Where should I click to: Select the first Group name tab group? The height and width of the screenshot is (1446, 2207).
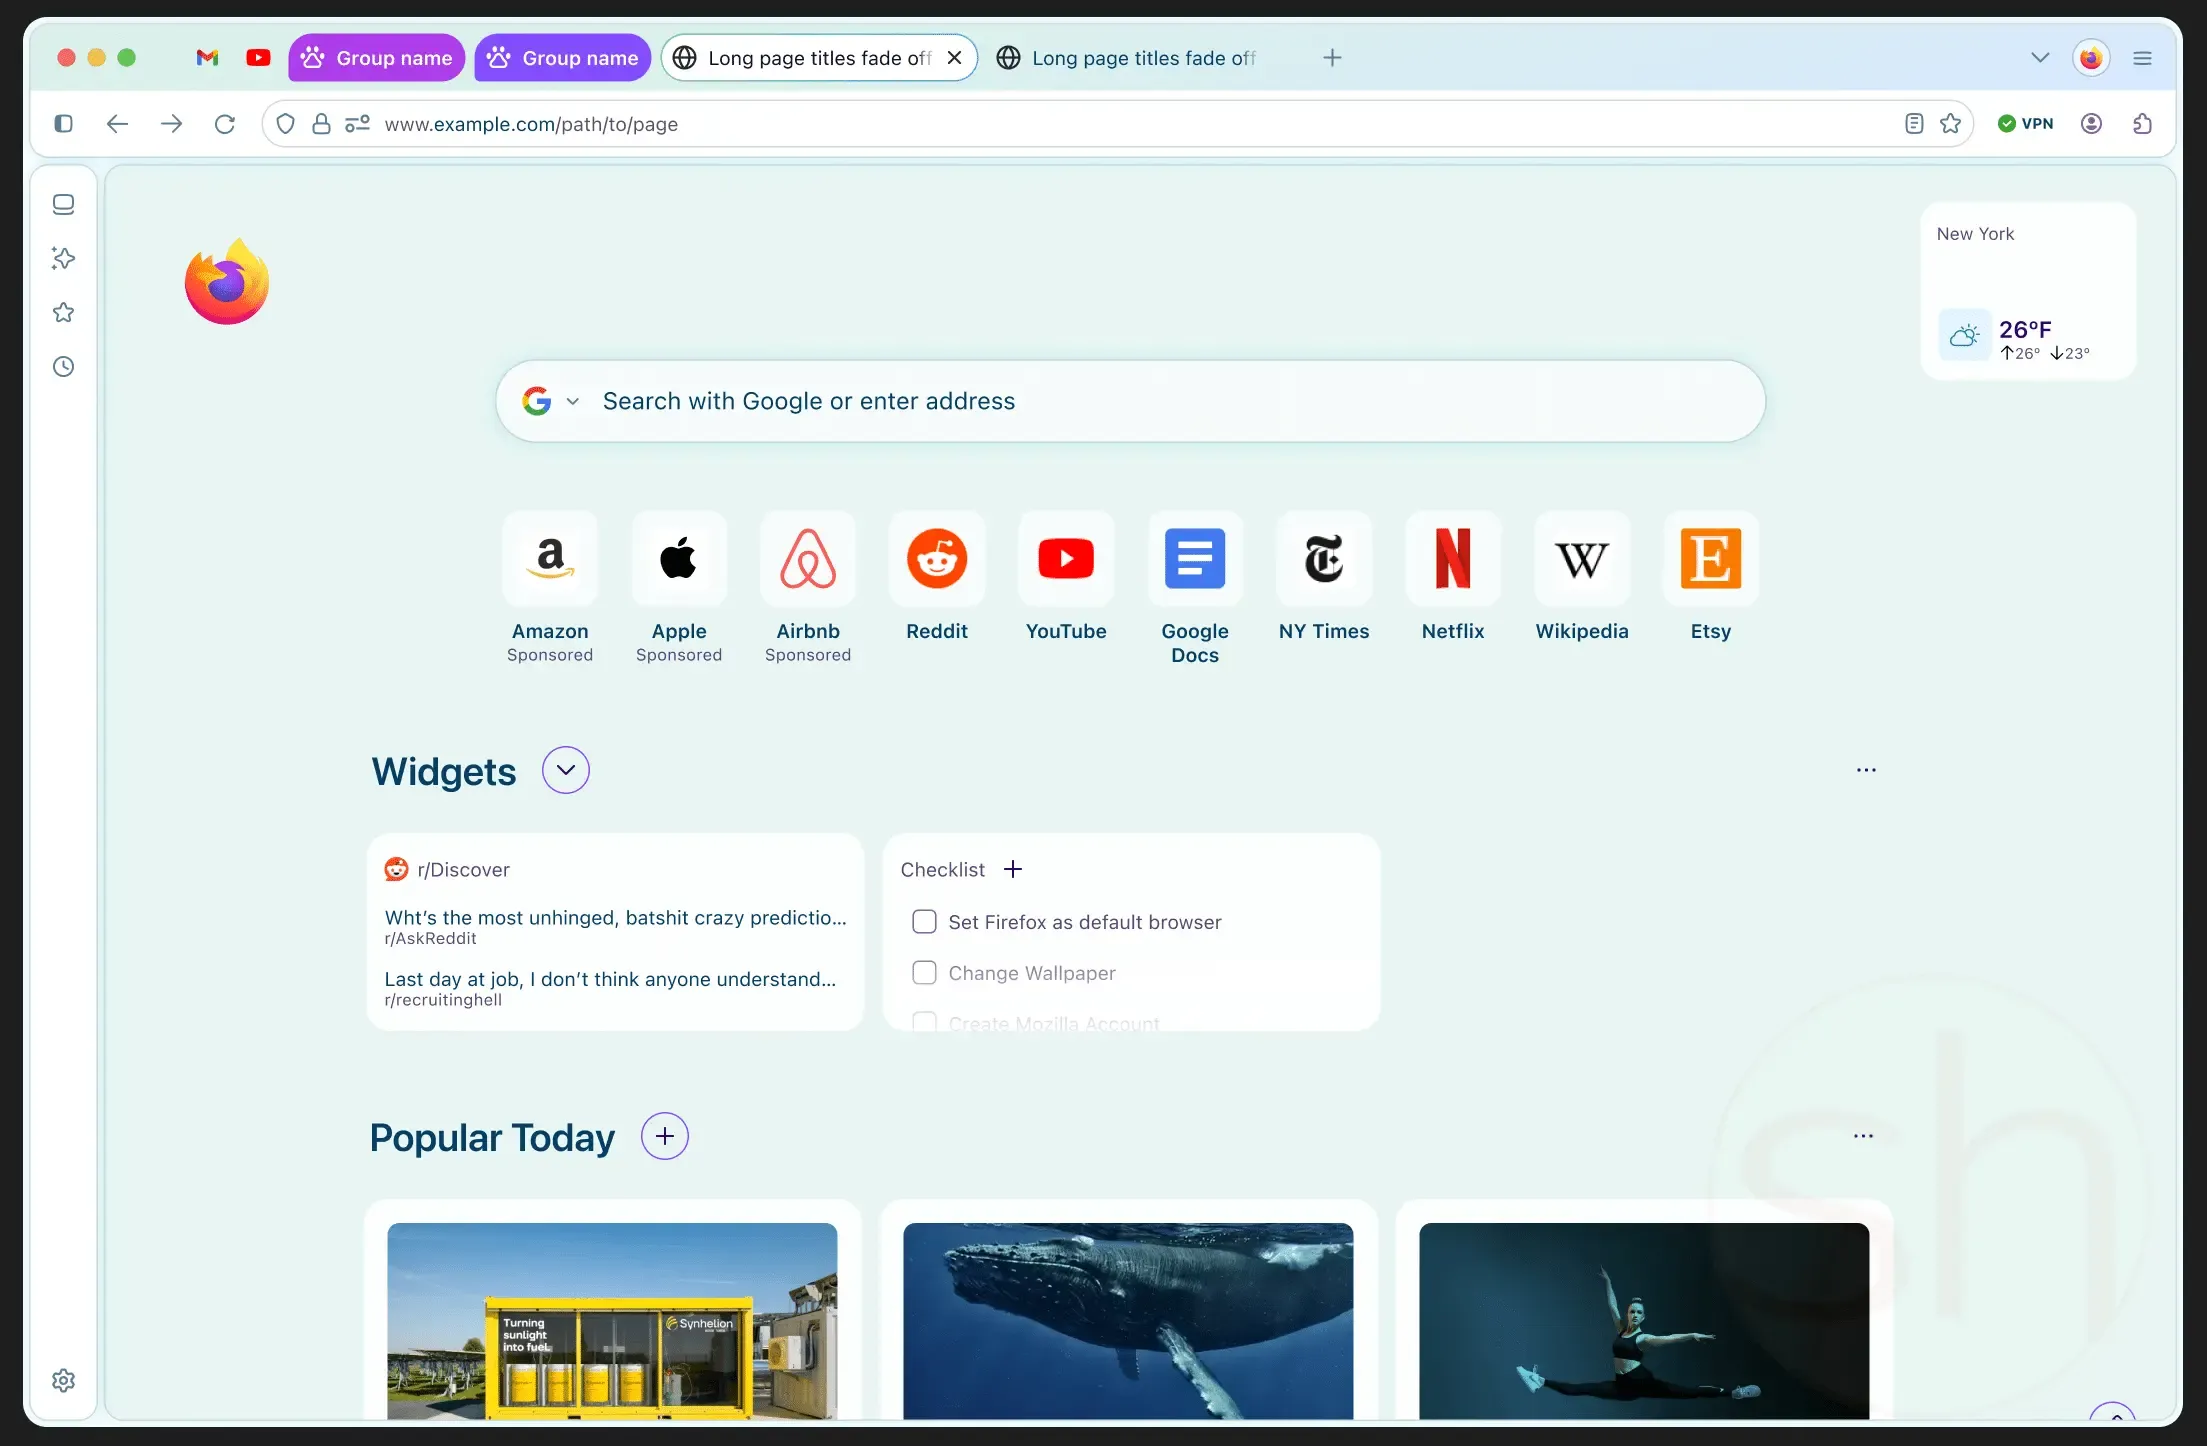pyautogui.click(x=375, y=57)
